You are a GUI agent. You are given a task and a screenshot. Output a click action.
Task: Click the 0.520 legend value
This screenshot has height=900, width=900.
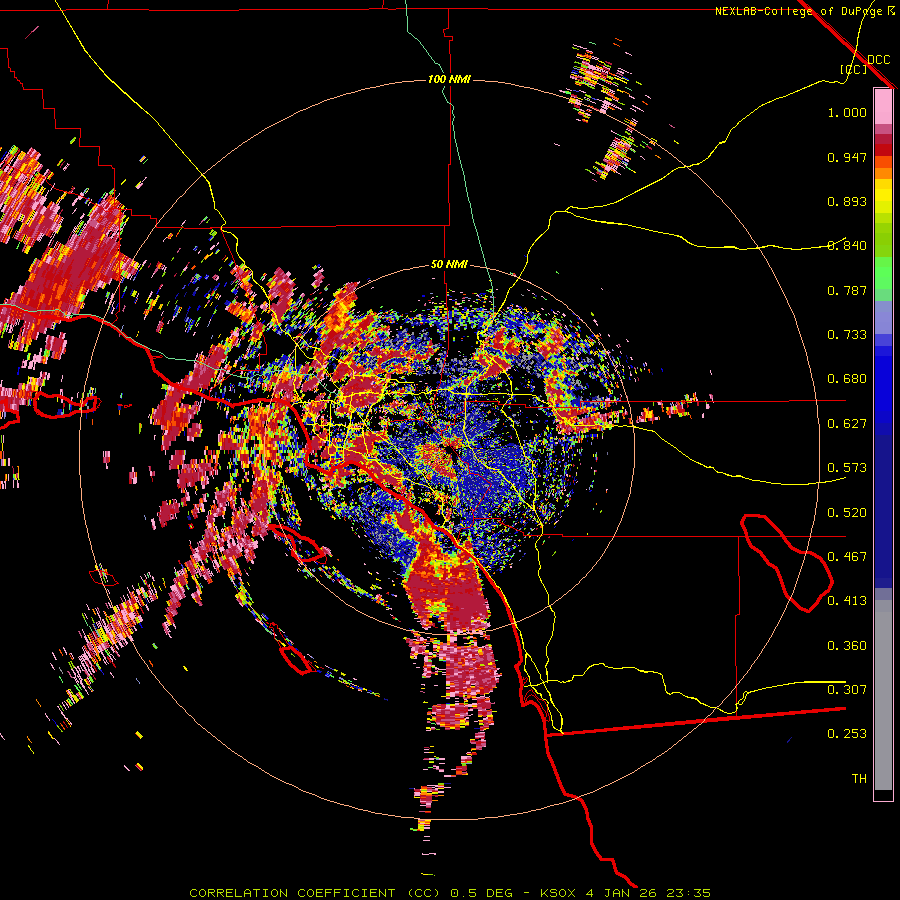tap(847, 513)
